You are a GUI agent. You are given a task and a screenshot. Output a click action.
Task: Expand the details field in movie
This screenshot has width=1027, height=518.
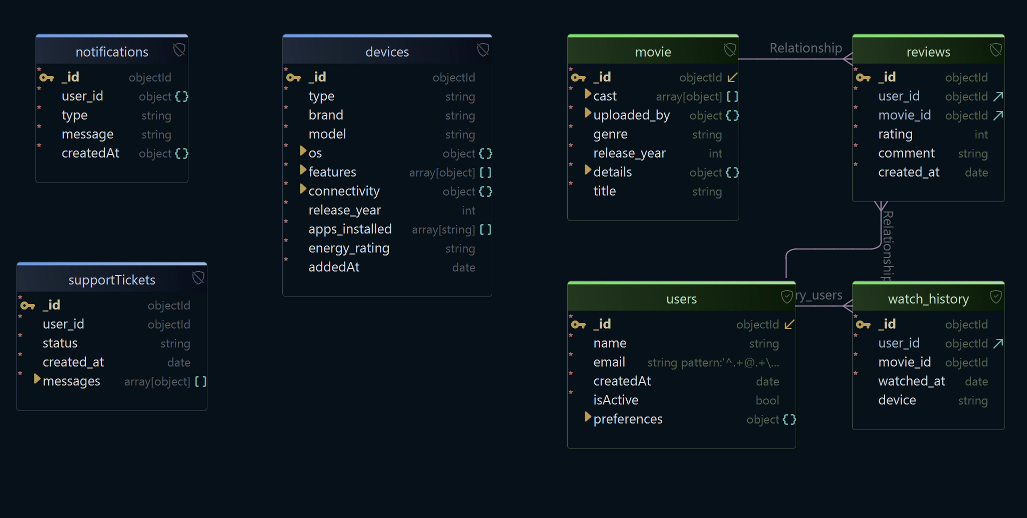point(588,170)
